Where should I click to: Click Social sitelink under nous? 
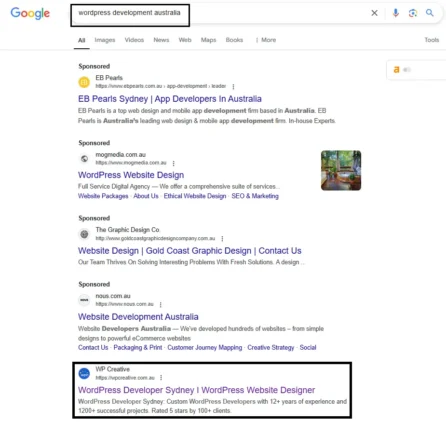pyautogui.click(x=308, y=347)
